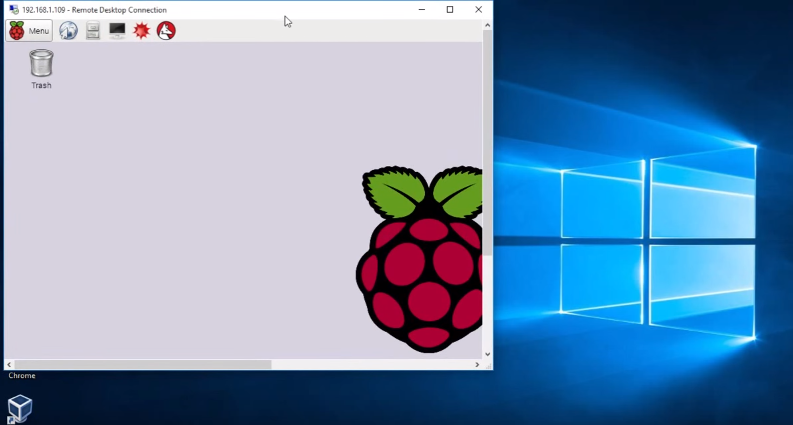This screenshot has width=793, height=425.
Task: Maximize the Remote Desktop Connection window
Action: [450, 10]
